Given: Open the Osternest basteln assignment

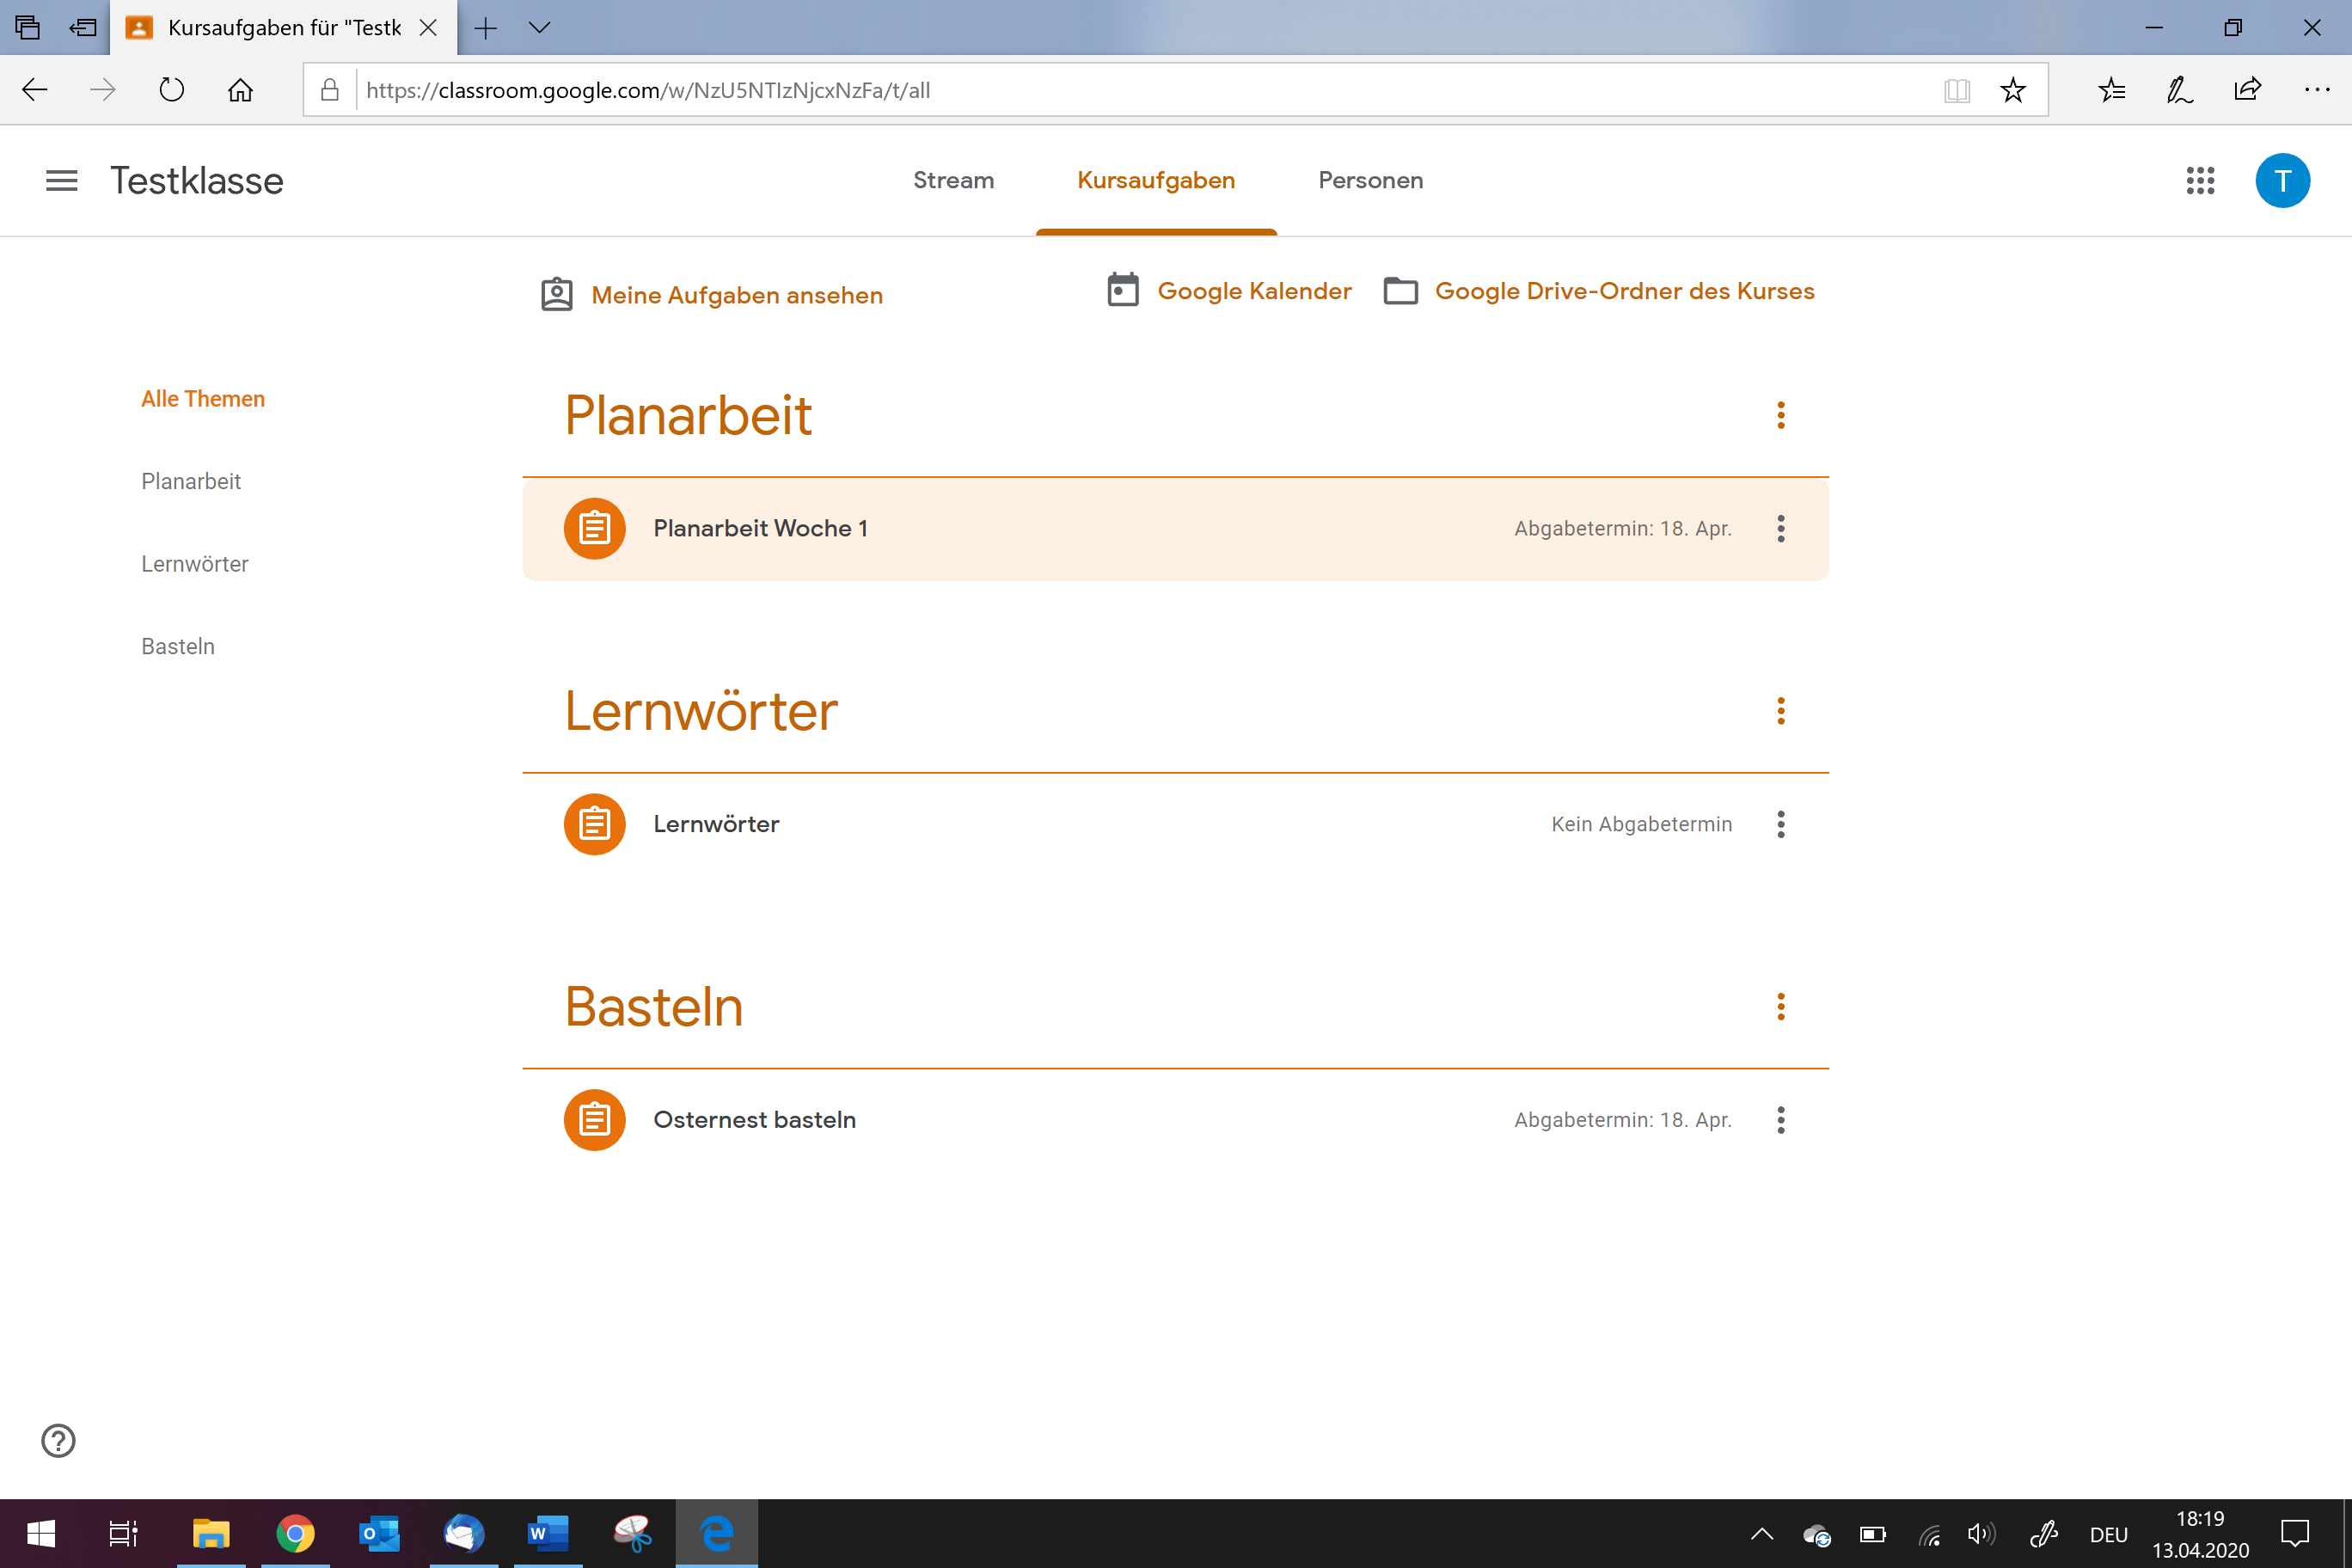Looking at the screenshot, I should [1175, 1120].
